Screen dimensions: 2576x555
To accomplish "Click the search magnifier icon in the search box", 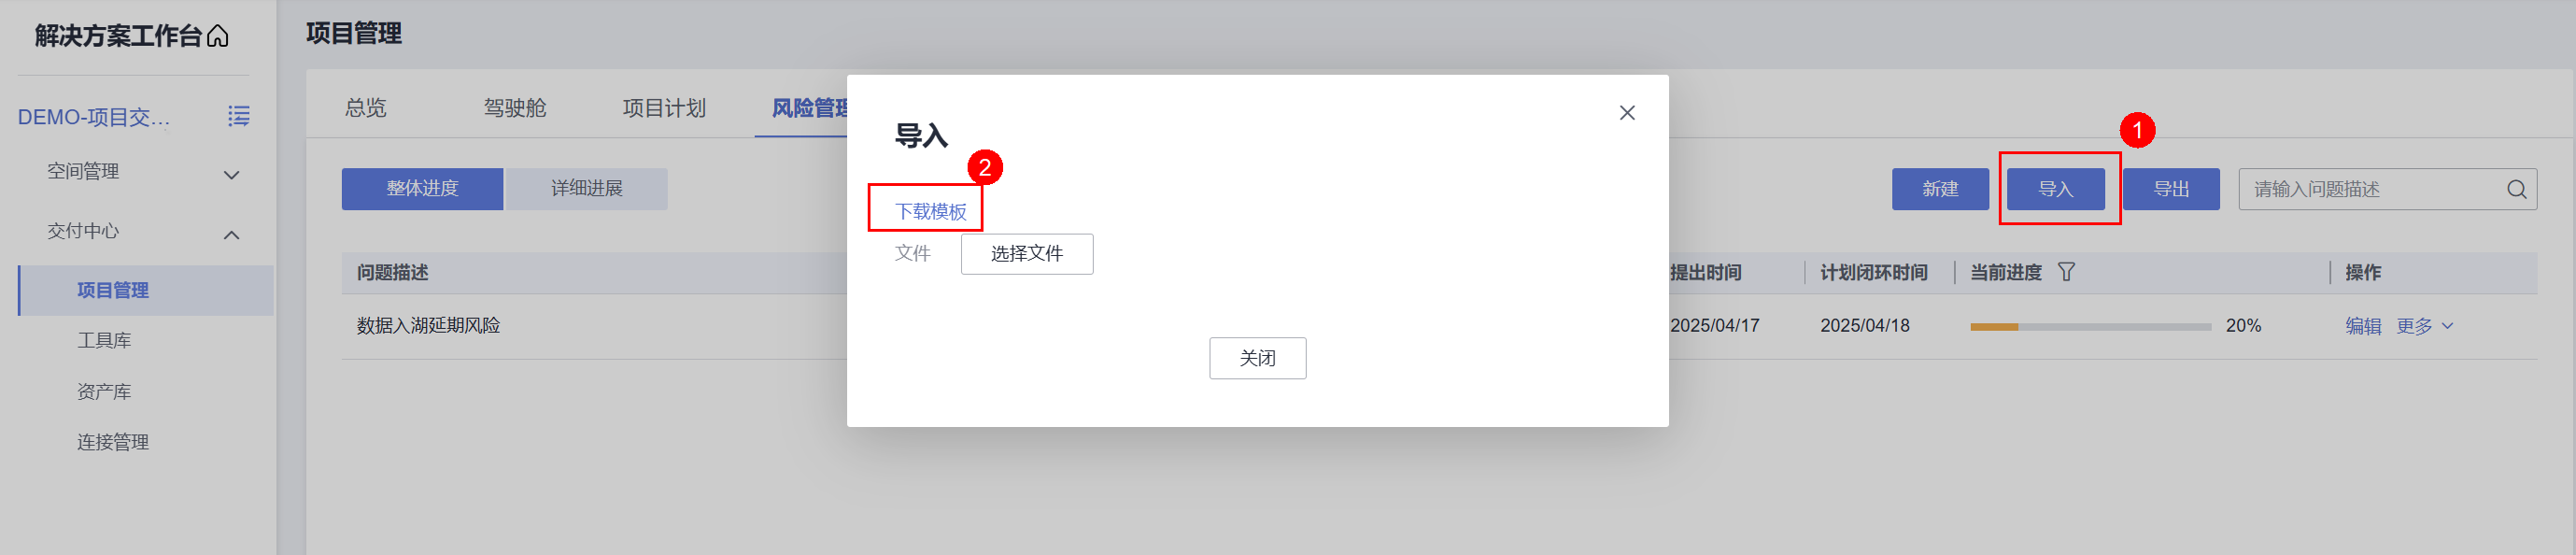I will coord(2516,189).
